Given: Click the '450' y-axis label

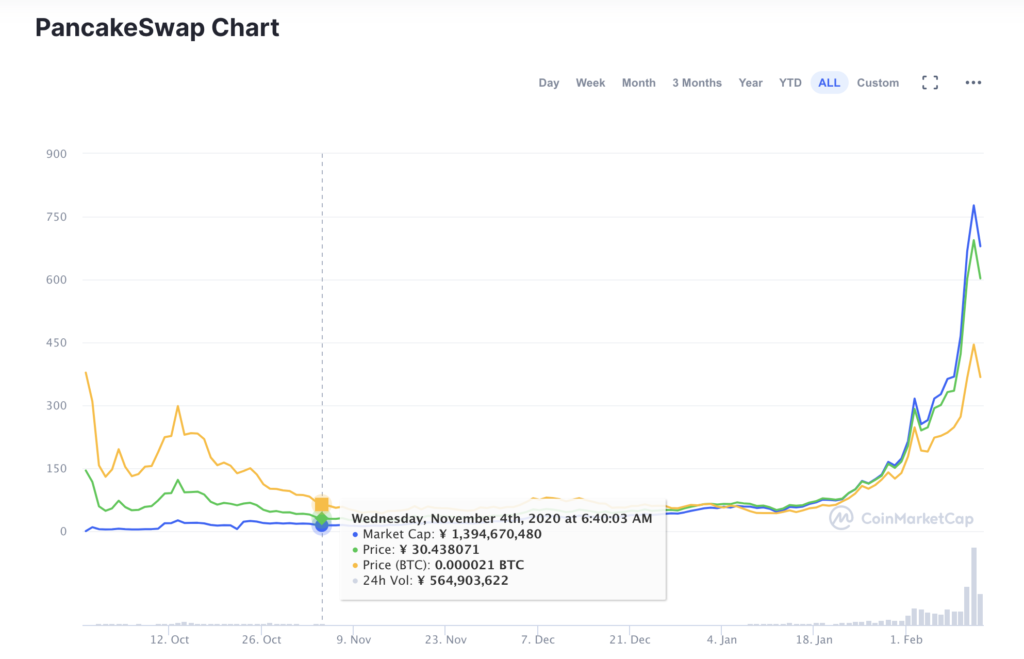Looking at the screenshot, I should tap(56, 343).
